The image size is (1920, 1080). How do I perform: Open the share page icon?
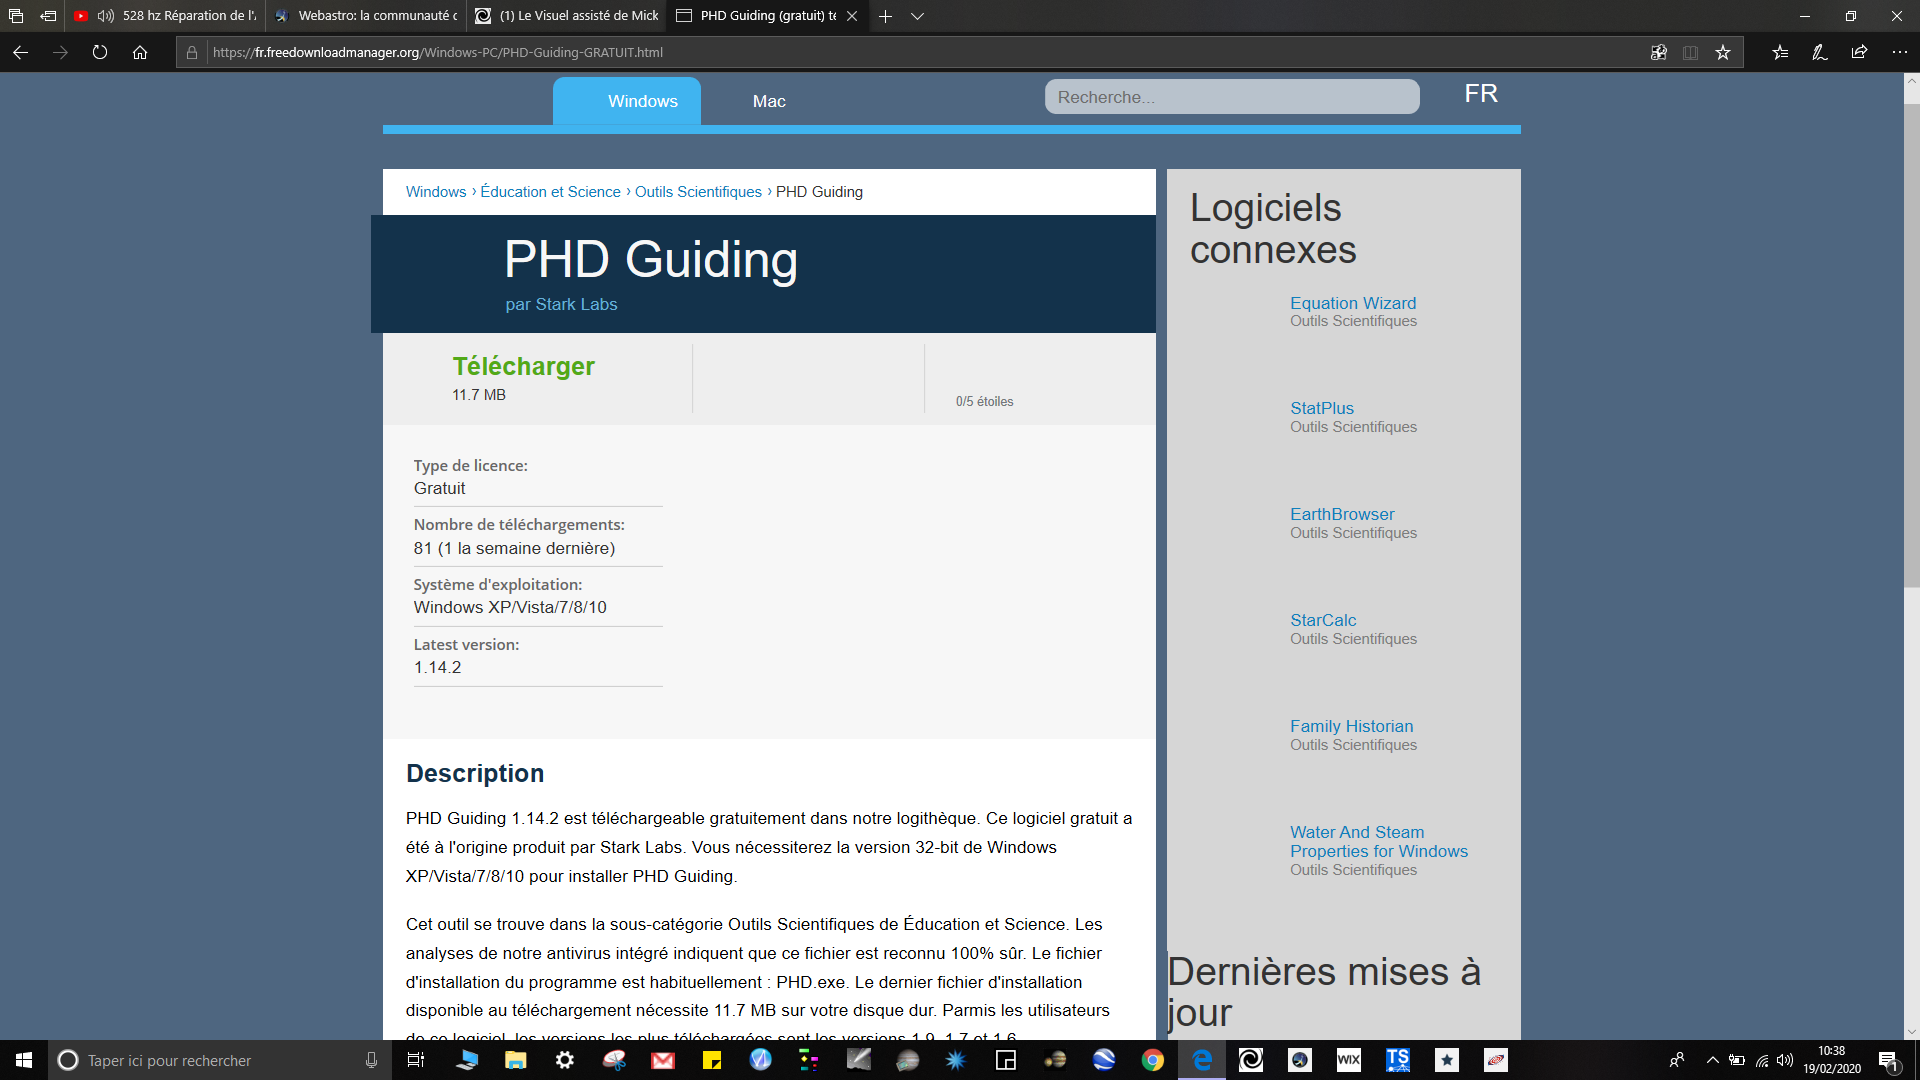click(x=1859, y=53)
